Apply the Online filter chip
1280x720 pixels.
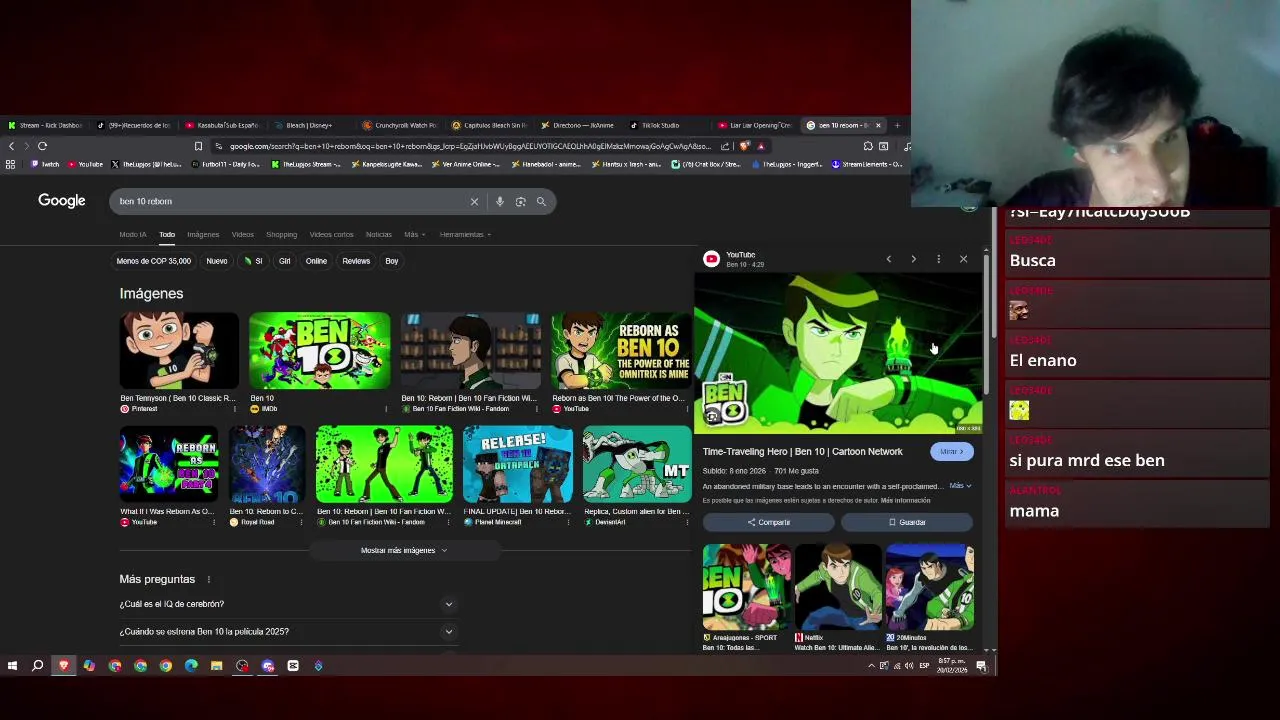click(316, 261)
